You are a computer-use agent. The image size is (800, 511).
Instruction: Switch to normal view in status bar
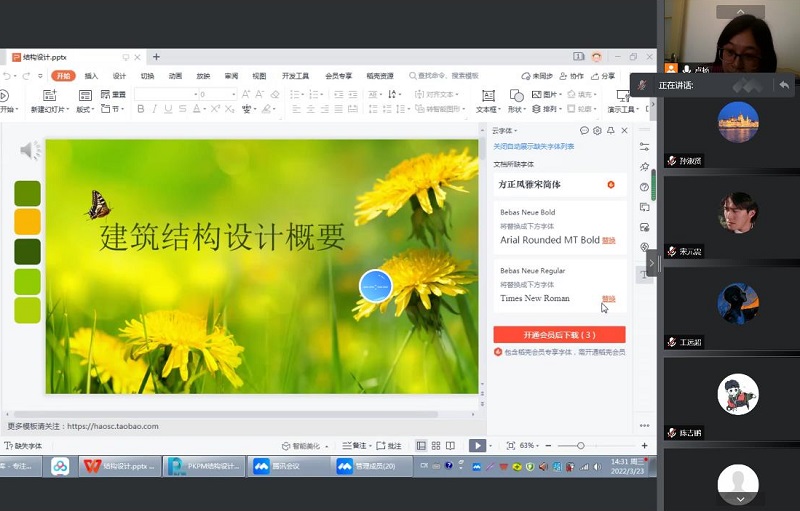pos(421,445)
